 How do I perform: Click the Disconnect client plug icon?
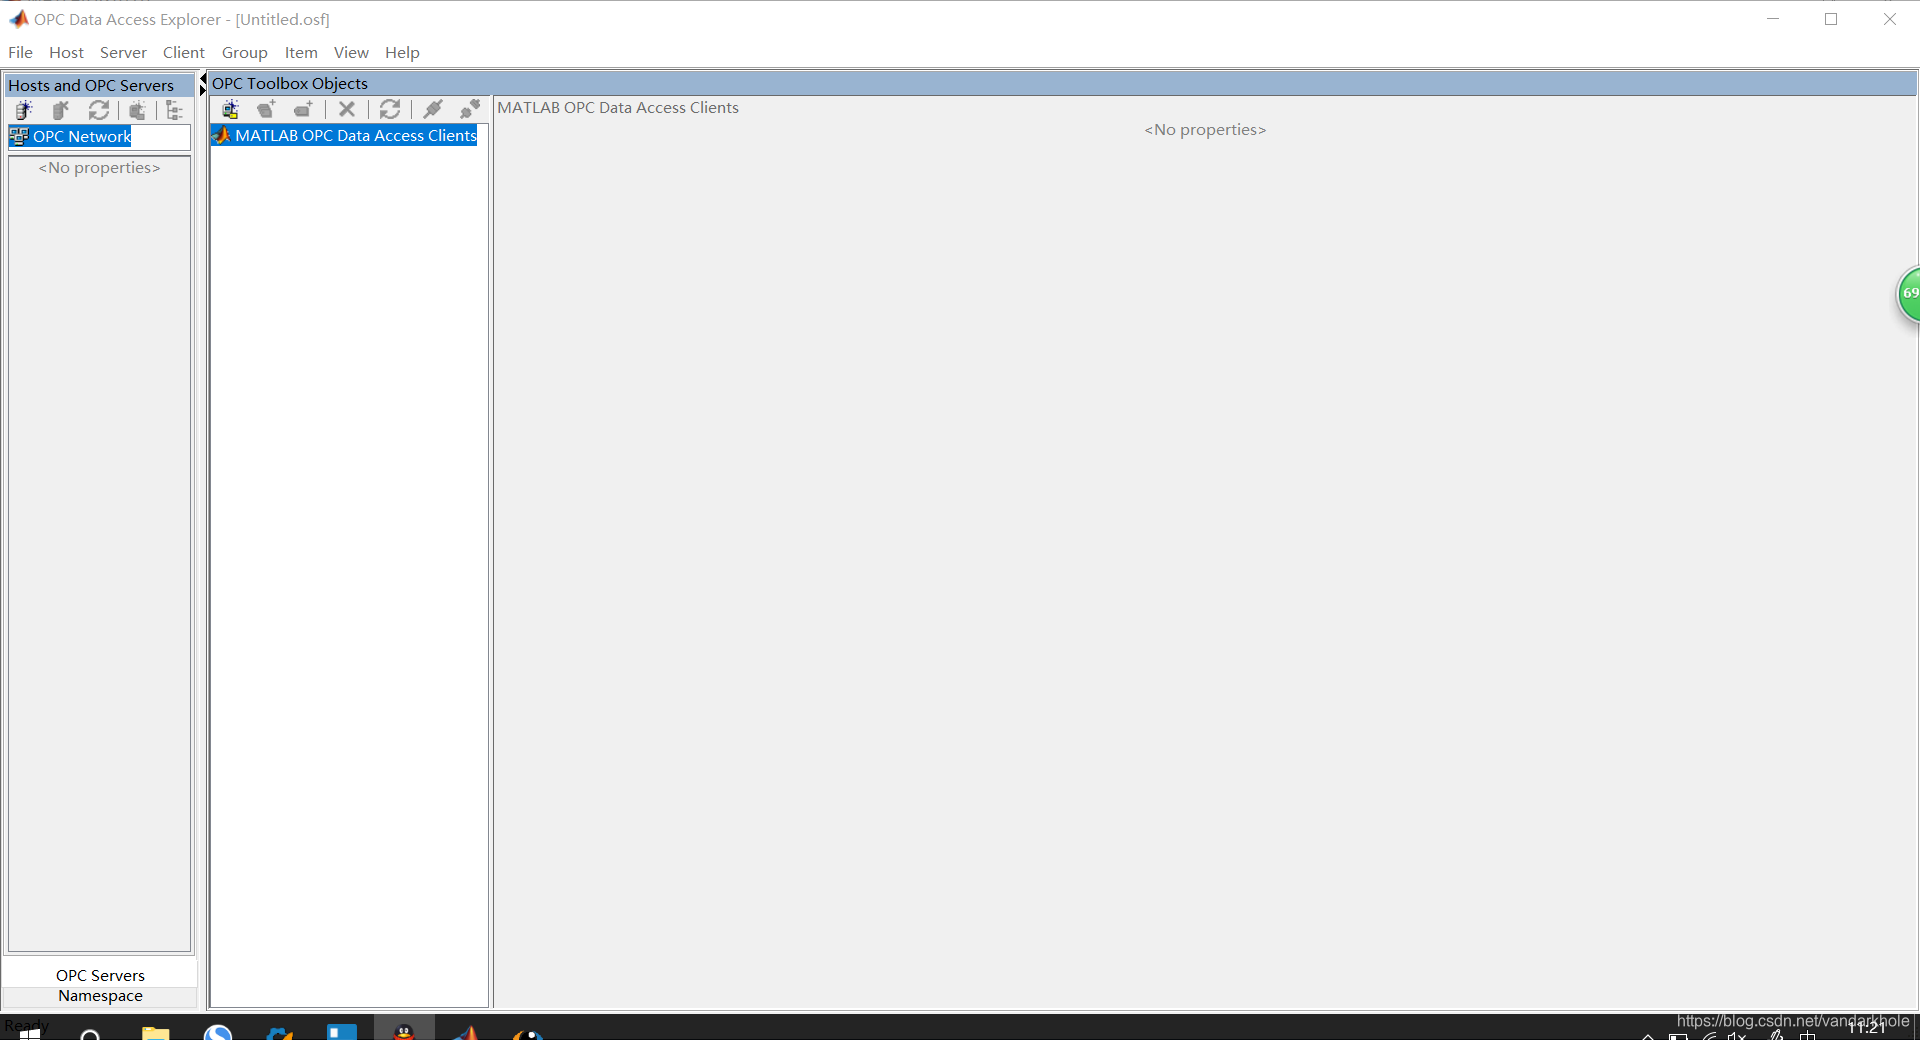470,109
